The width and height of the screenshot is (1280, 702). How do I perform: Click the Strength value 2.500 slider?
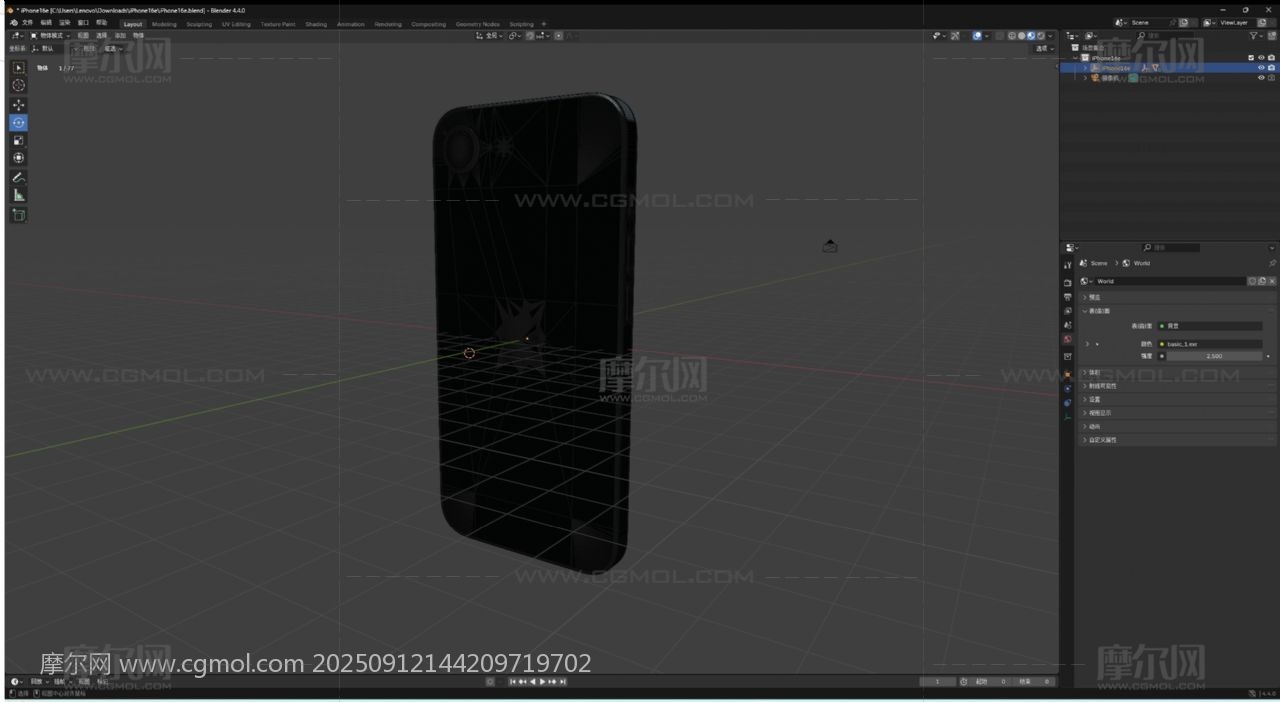pyautogui.click(x=1214, y=356)
